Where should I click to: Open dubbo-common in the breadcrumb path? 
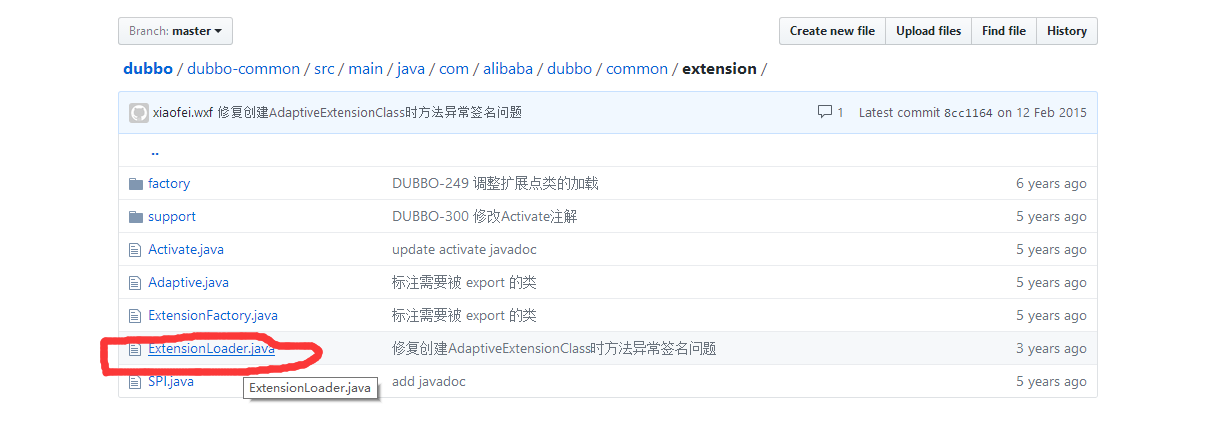[x=243, y=69]
